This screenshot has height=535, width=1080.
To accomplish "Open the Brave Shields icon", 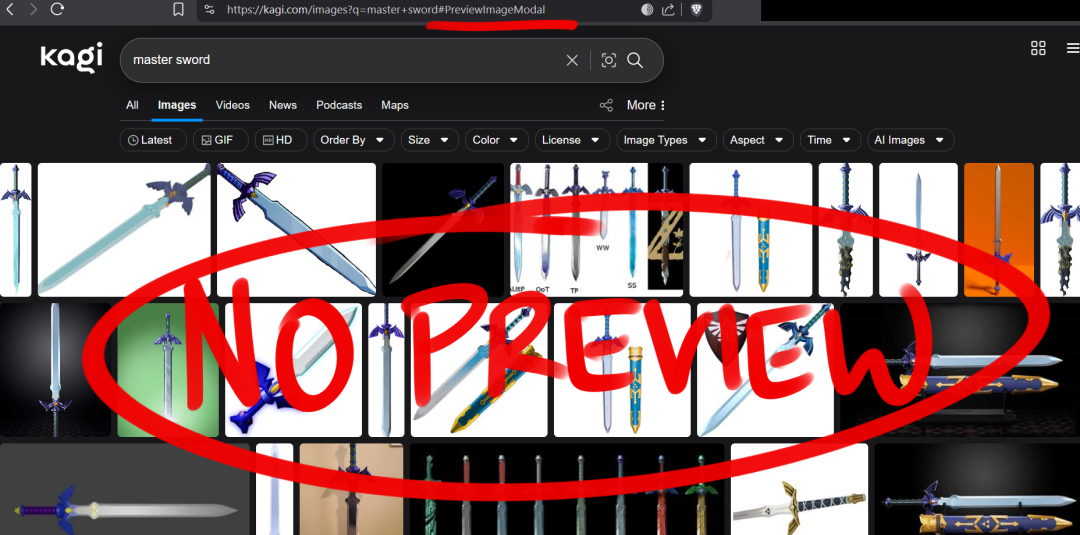I will (696, 9).
